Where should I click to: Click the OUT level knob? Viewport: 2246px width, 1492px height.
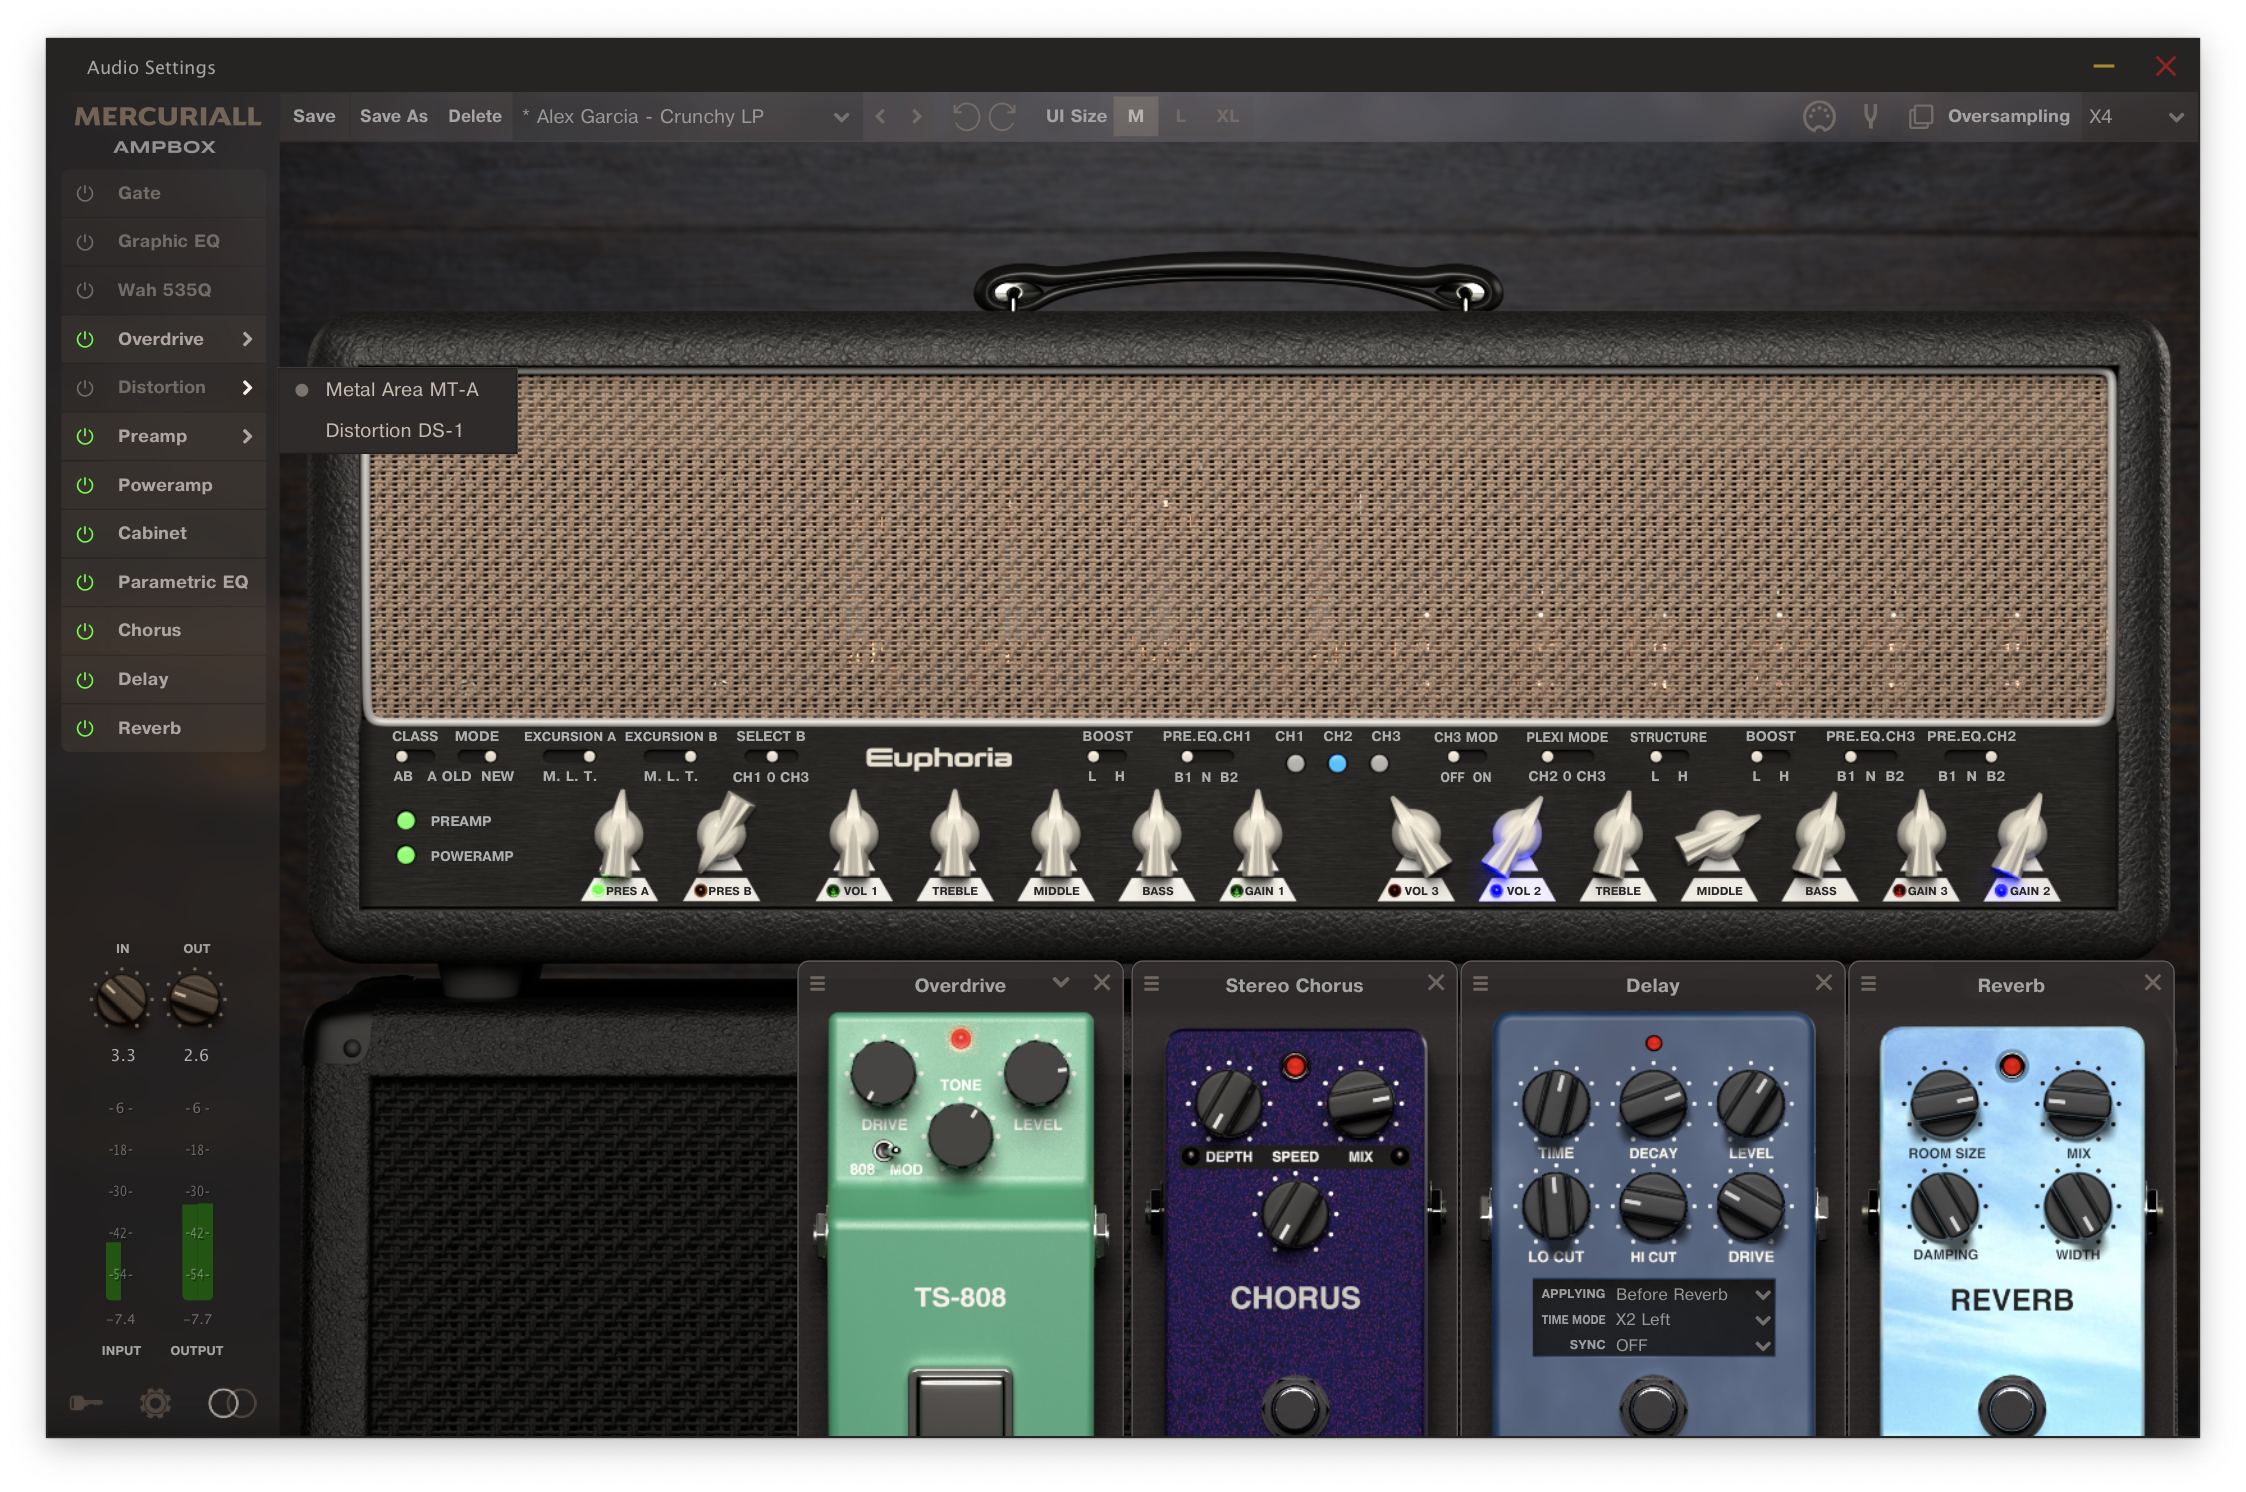pyautogui.click(x=195, y=1000)
